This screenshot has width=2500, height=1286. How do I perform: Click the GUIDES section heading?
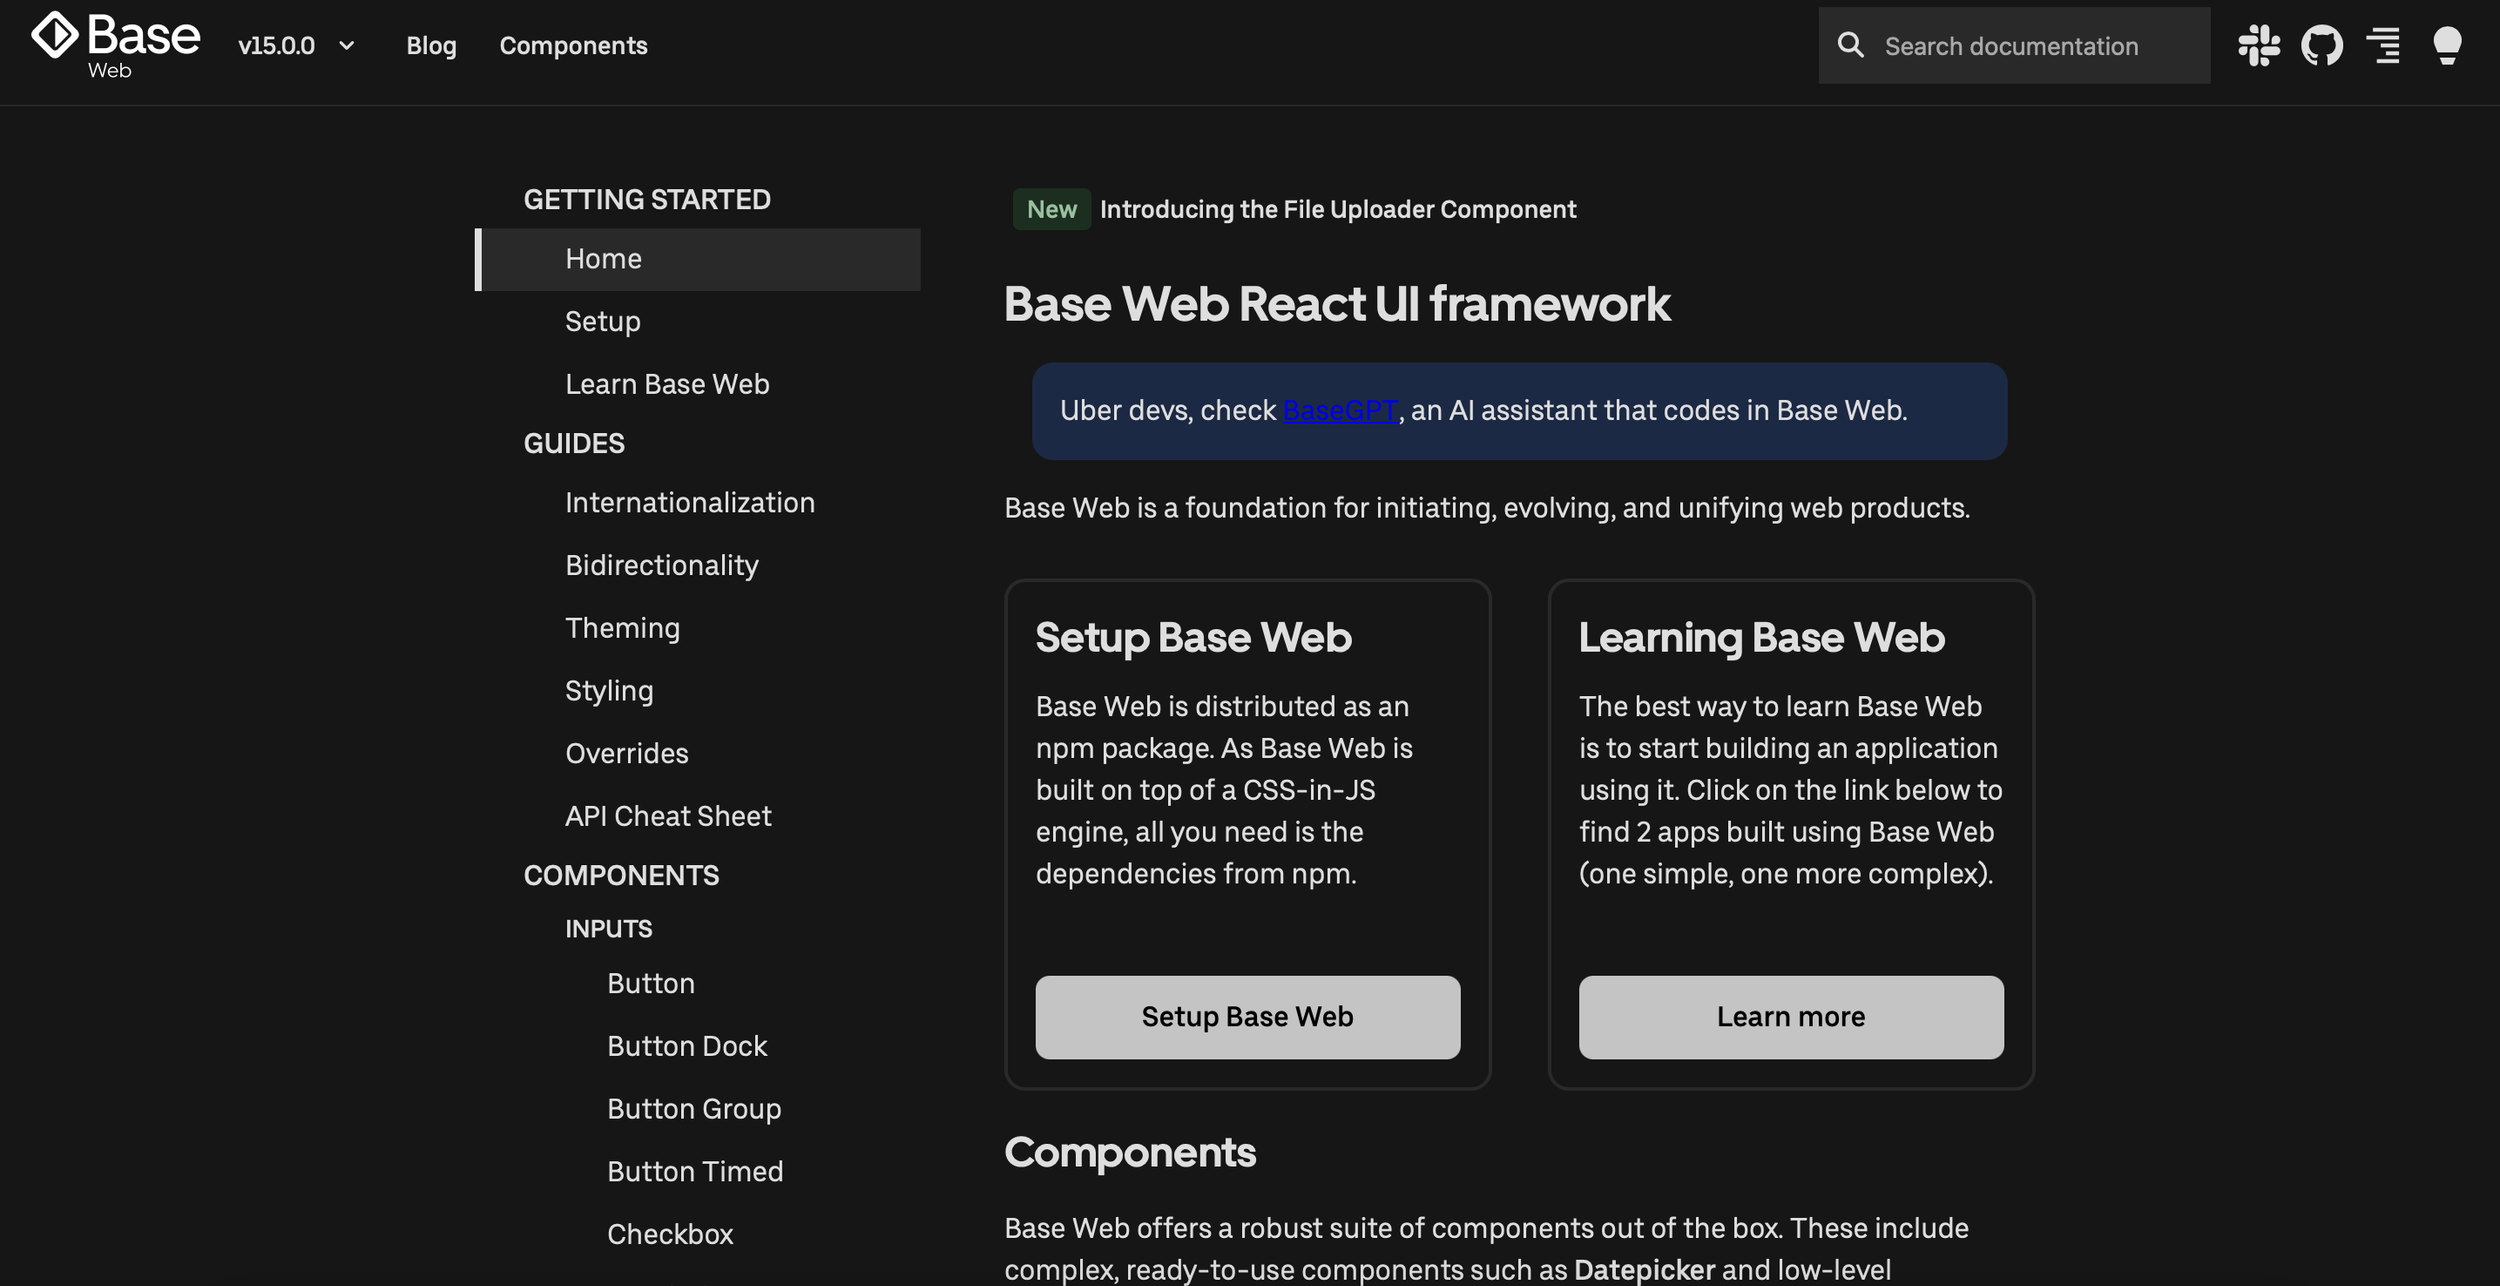point(574,444)
